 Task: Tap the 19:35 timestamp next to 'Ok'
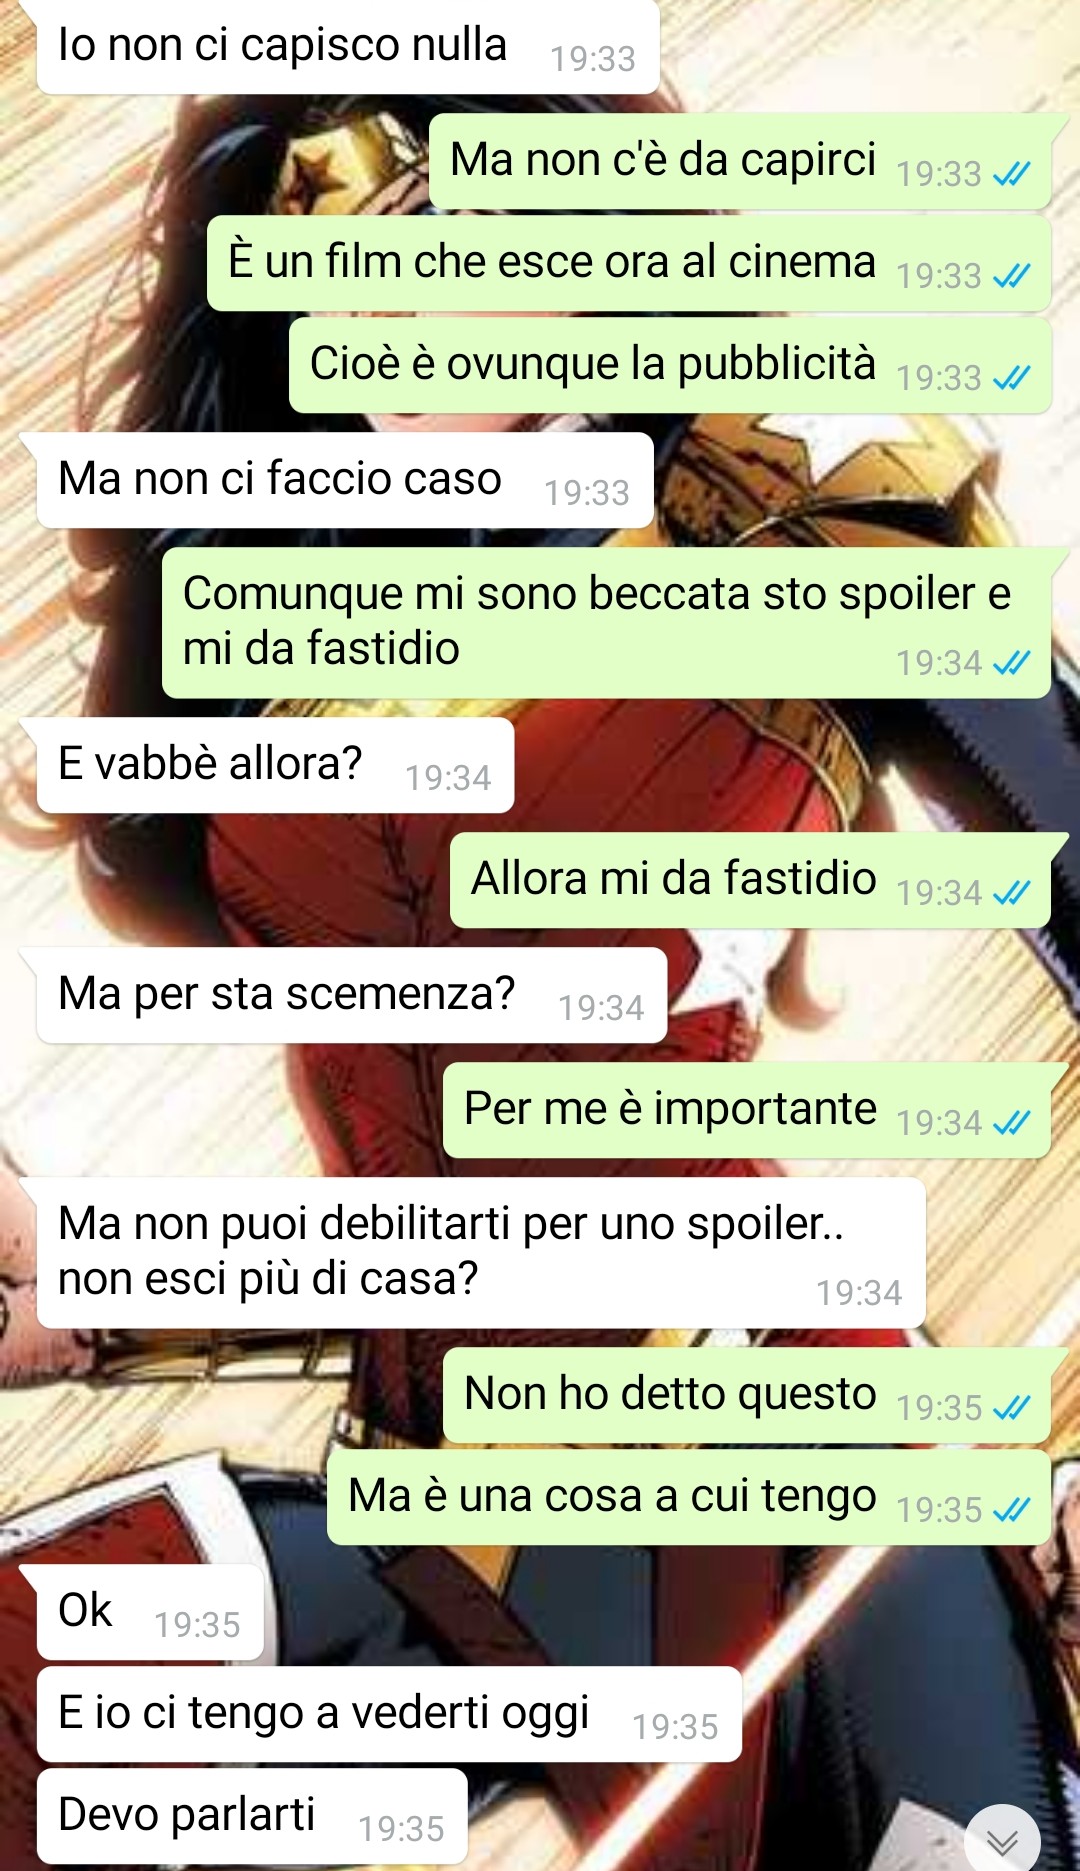pyautogui.click(x=197, y=1625)
